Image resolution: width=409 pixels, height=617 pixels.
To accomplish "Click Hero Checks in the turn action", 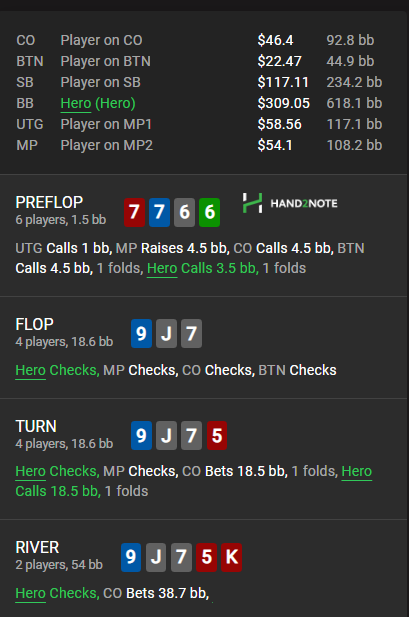I will tap(57, 471).
